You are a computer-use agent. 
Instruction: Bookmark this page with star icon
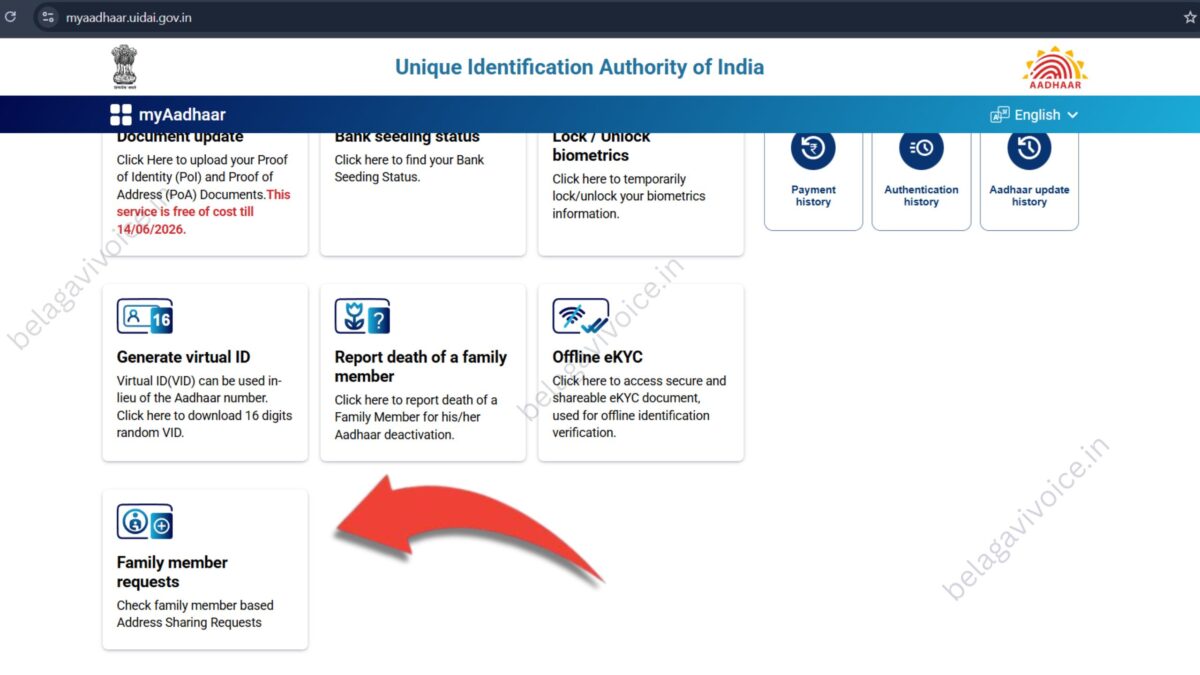point(1189,17)
